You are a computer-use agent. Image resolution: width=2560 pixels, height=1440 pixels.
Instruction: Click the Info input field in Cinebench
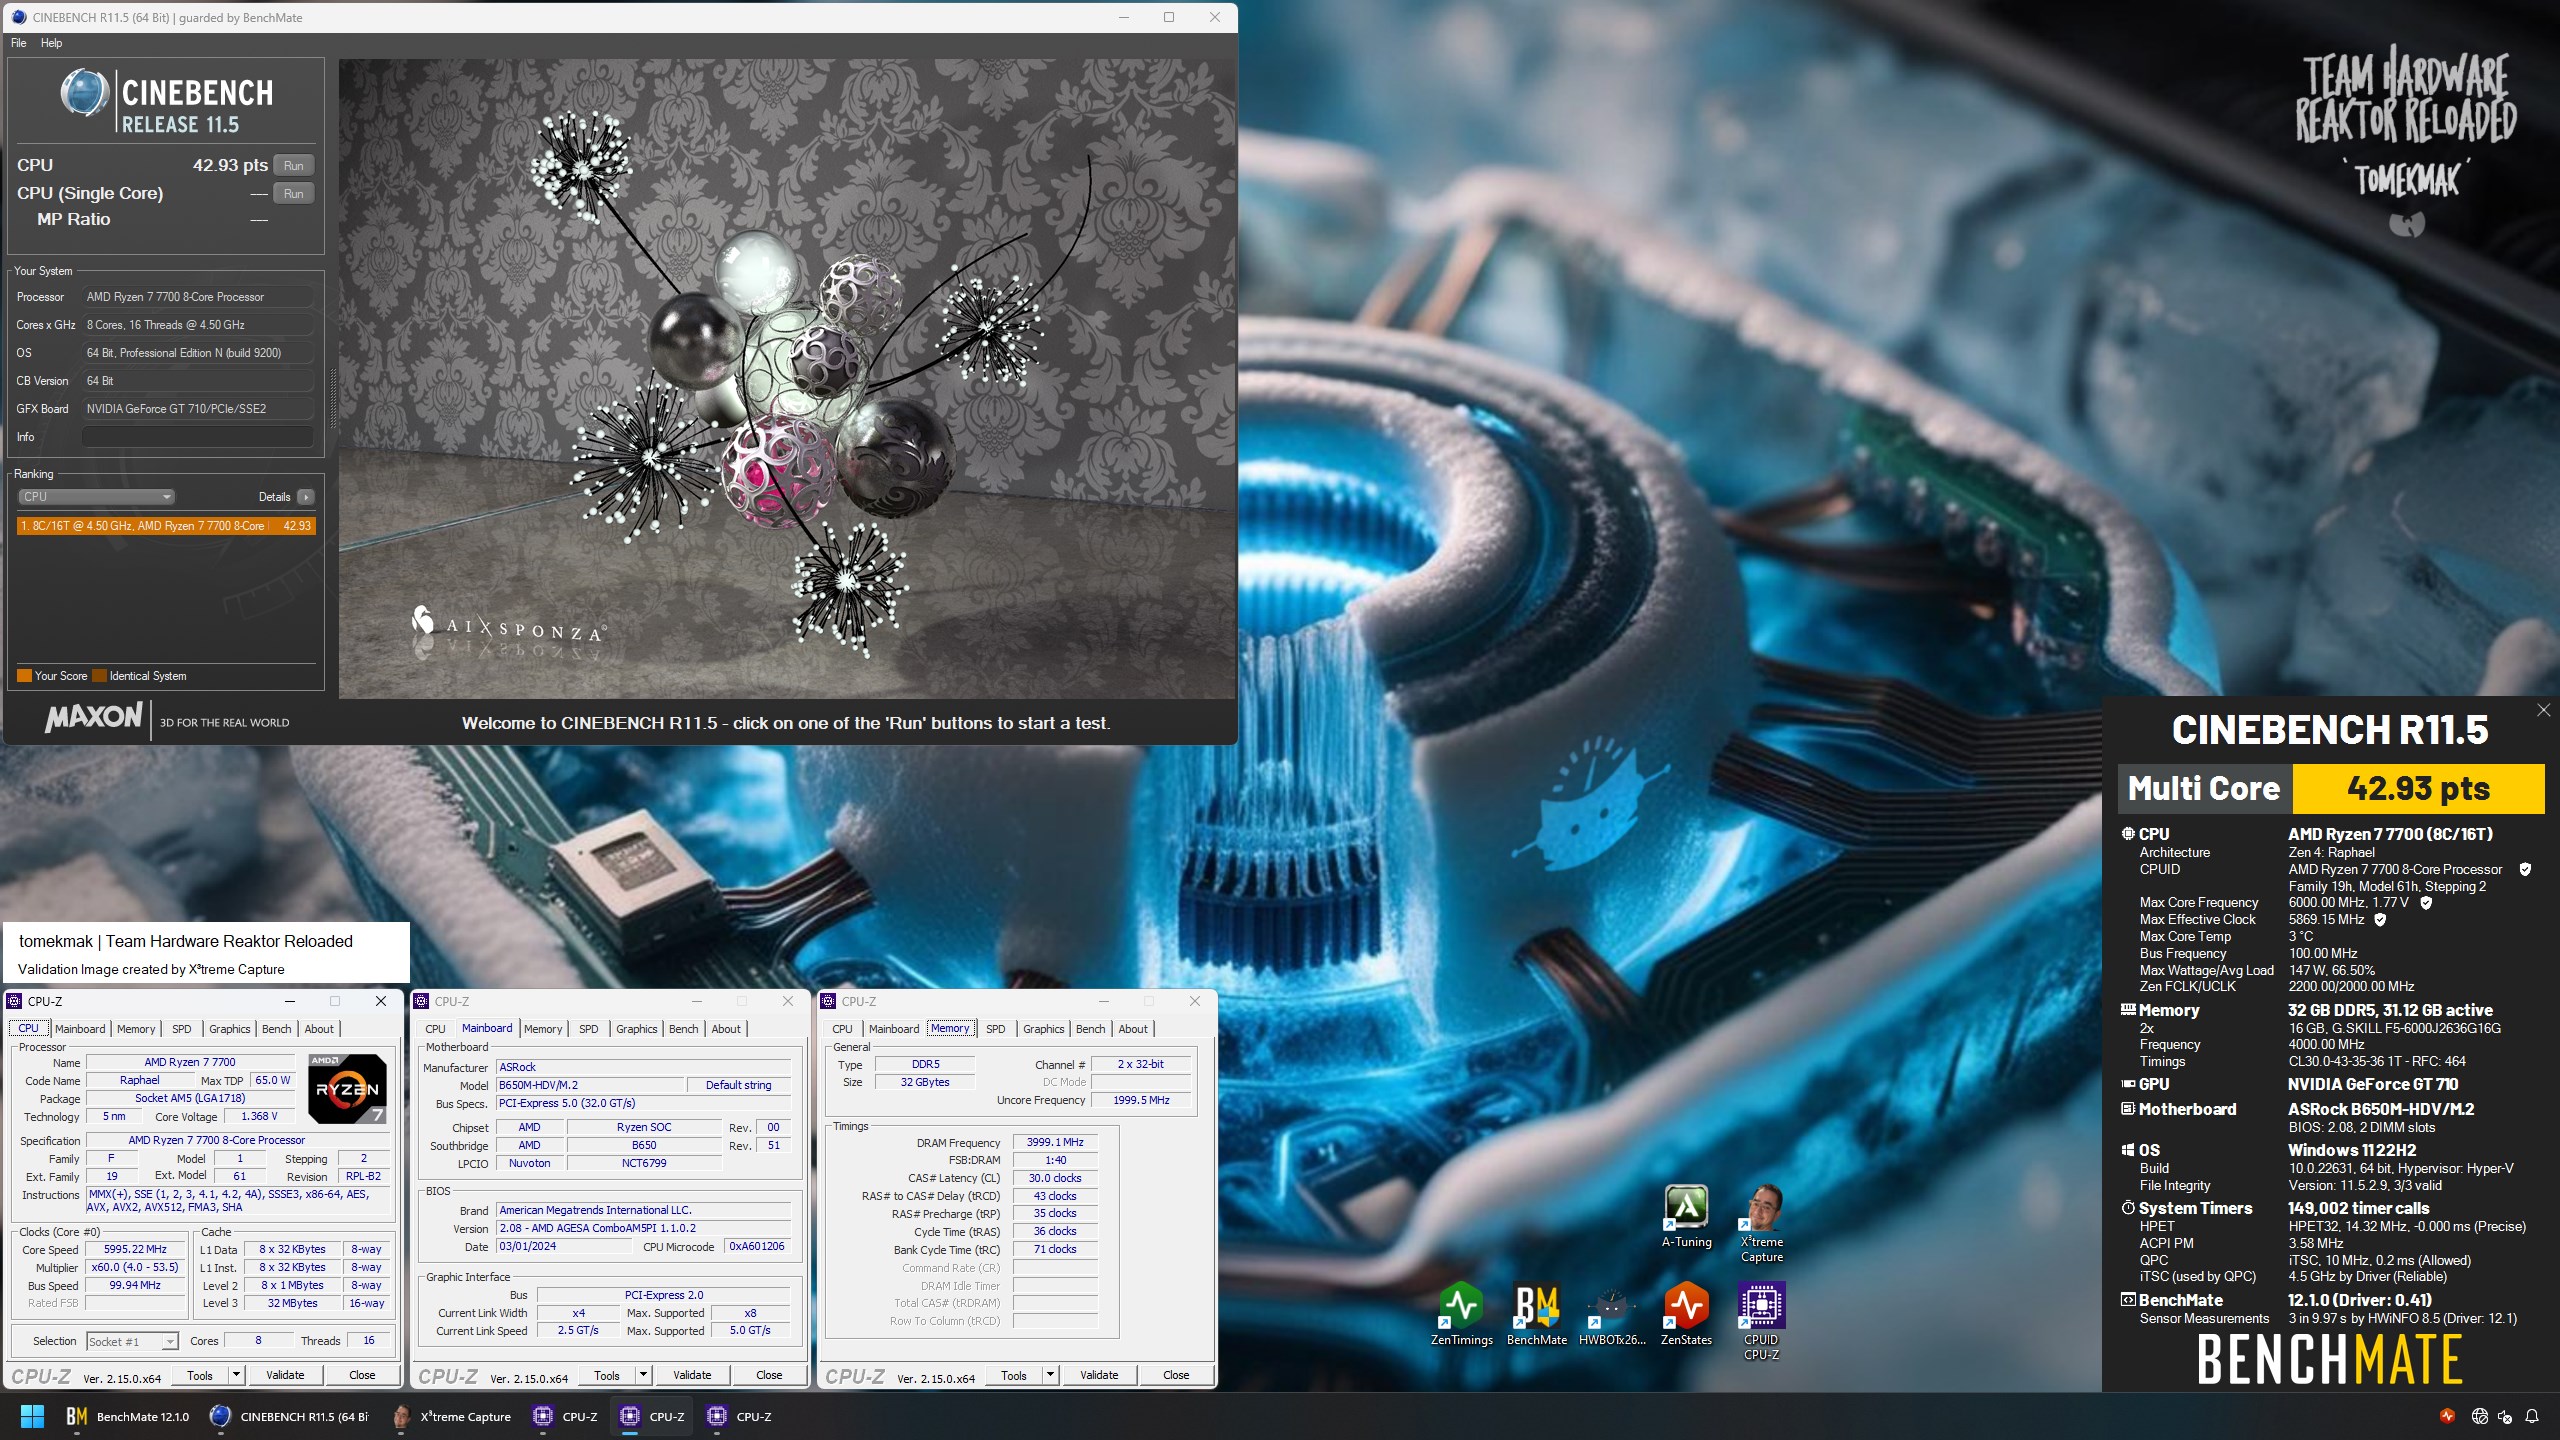tap(198, 437)
